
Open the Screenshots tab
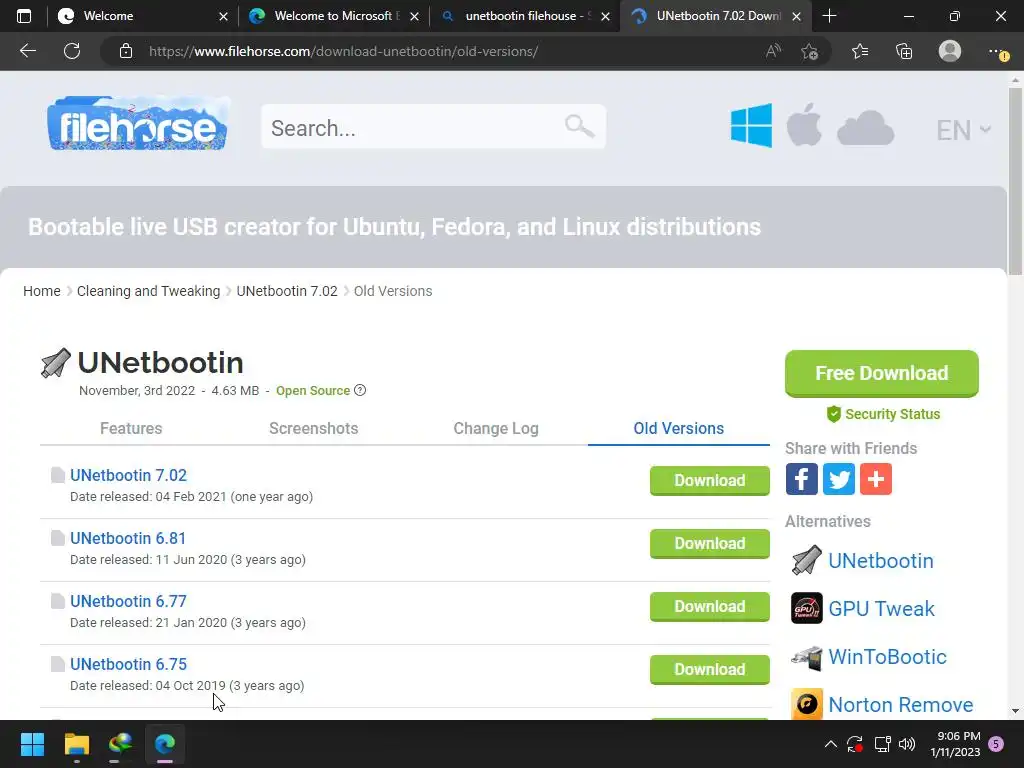(313, 428)
